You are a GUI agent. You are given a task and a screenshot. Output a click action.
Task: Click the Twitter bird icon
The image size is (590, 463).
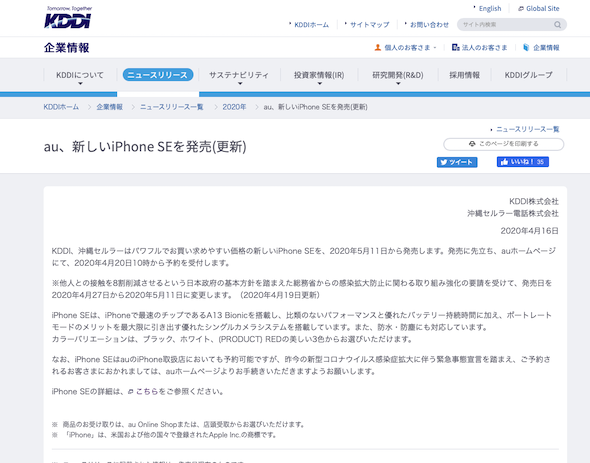(444, 162)
